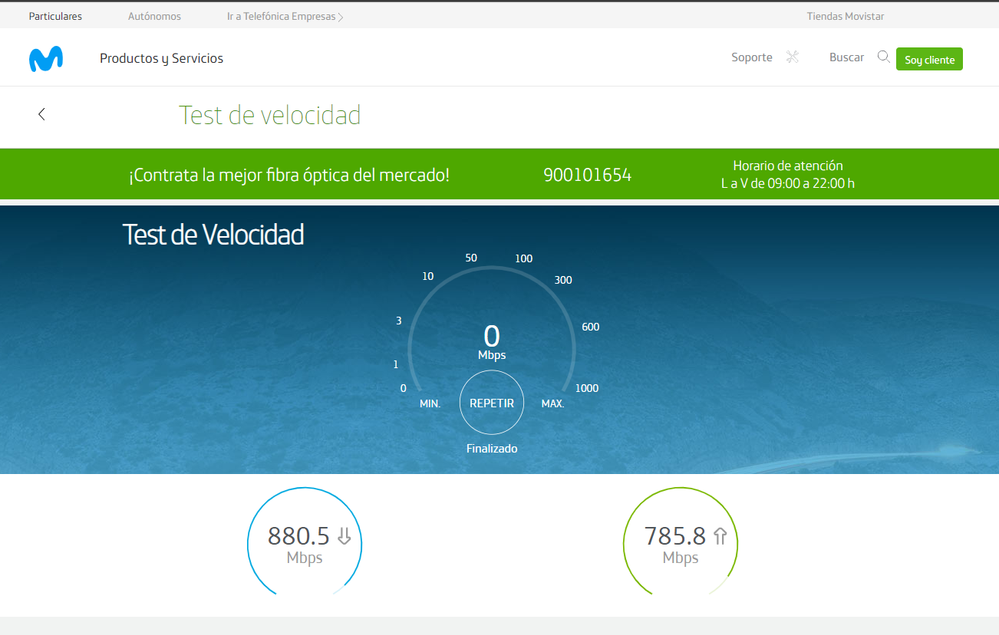Click the upload speed 785.8 Mbps circle
The image size is (999, 635).
point(680,544)
